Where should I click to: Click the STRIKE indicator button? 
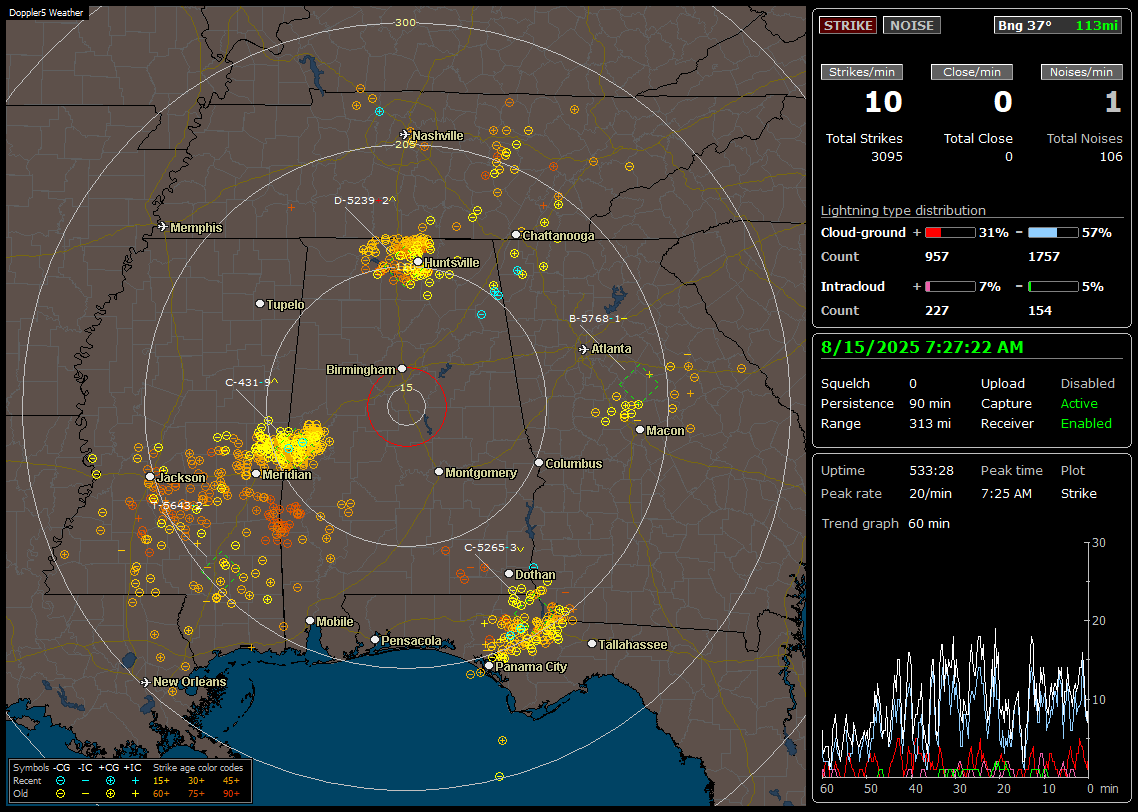point(848,25)
